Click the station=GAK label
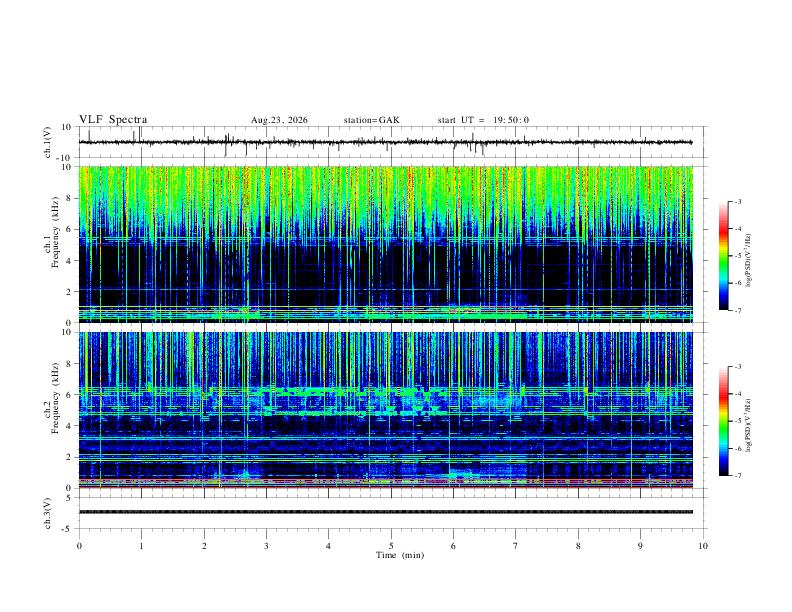The image size is (792, 612). pyautogui.click(x=371, y=120)
